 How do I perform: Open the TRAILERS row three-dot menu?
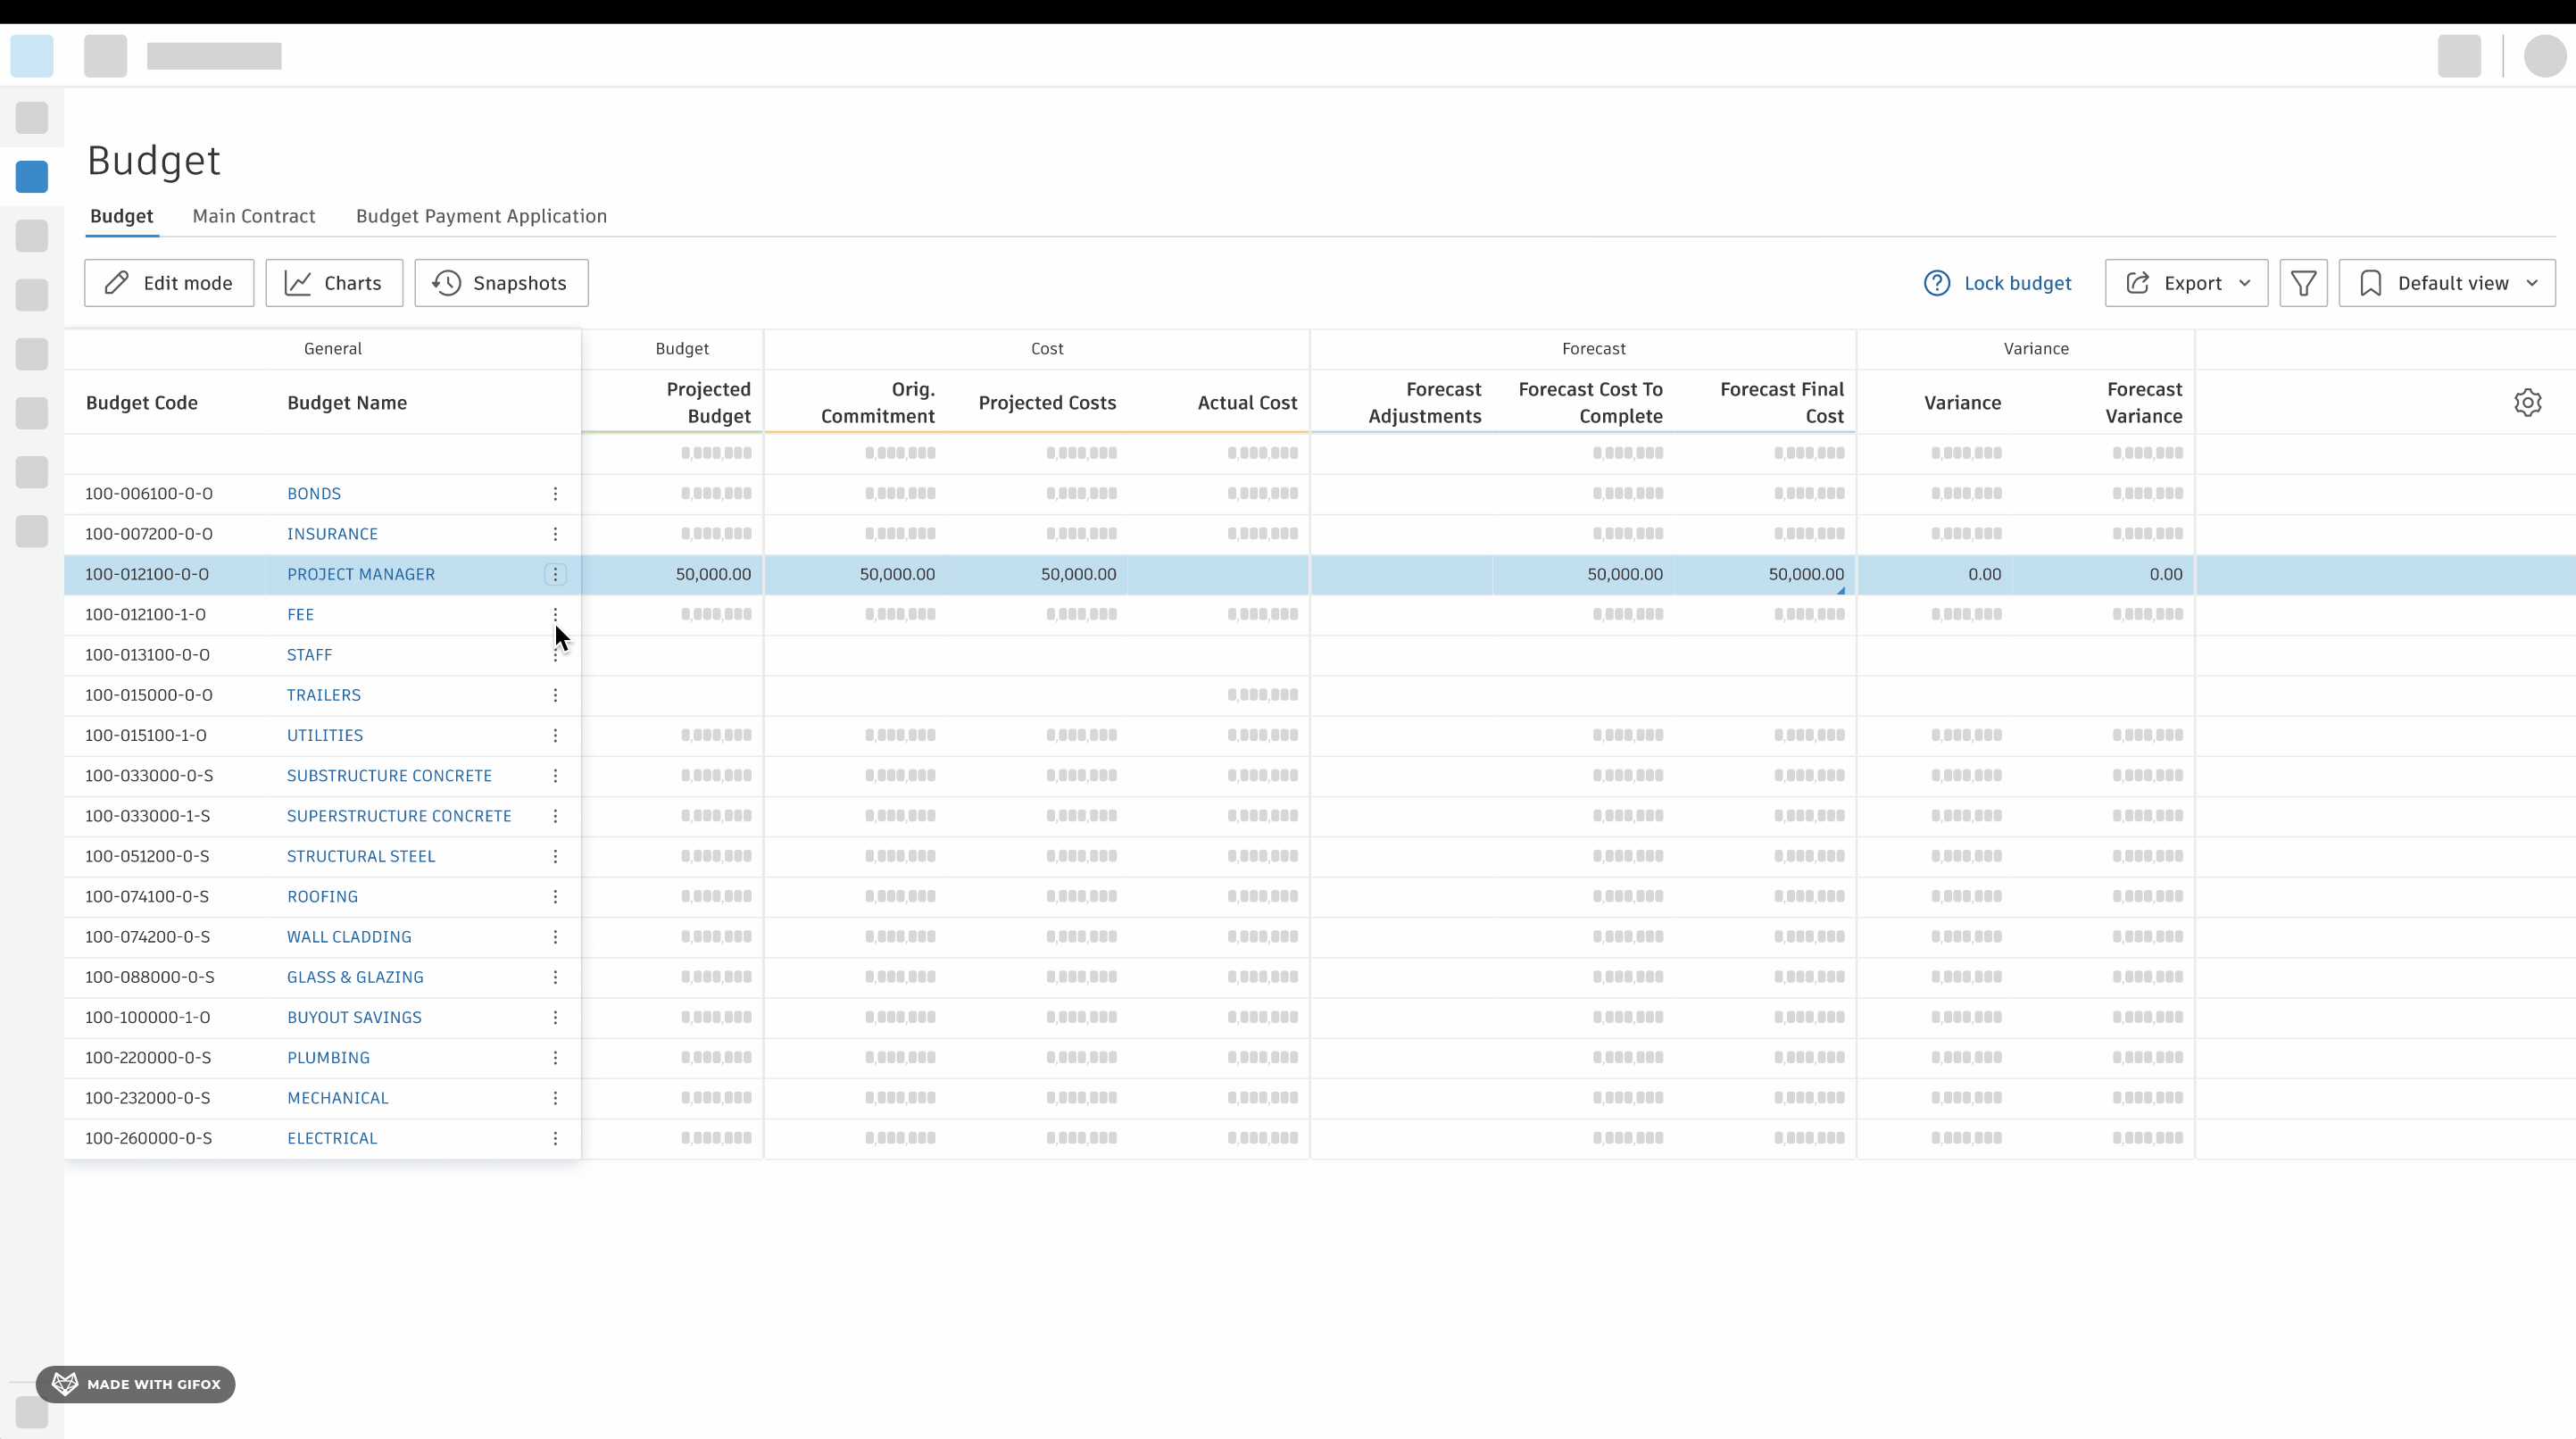pyautogui.click(x=555, y=695)
